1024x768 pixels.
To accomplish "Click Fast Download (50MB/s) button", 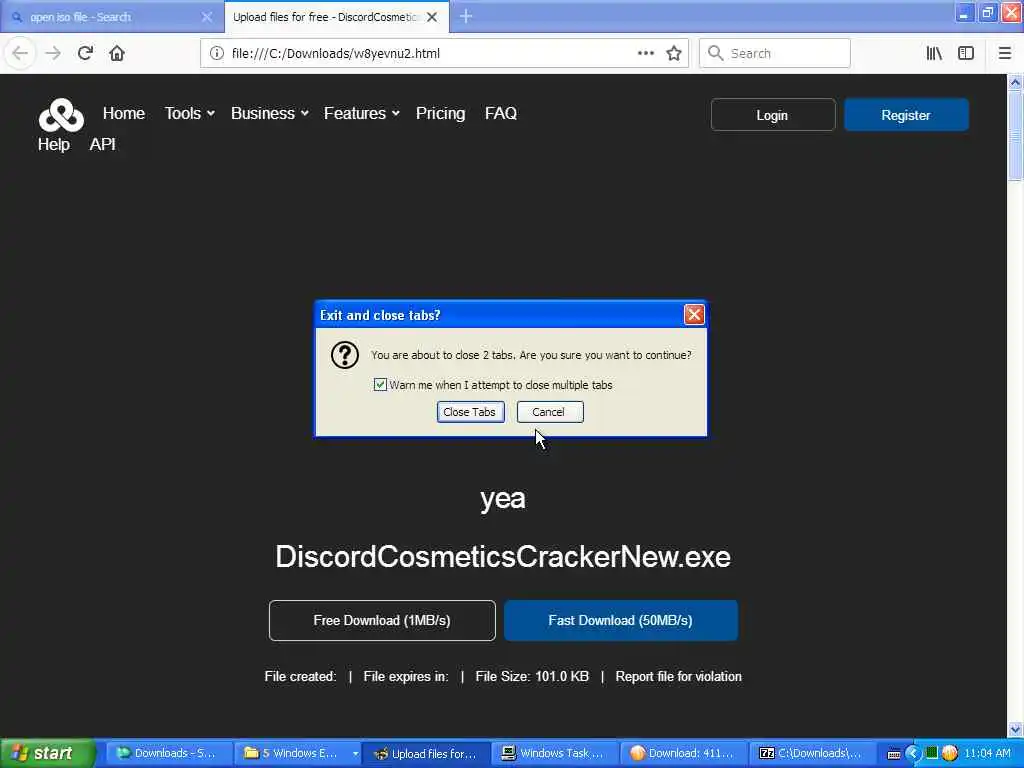I will click(x=620, y=620).
